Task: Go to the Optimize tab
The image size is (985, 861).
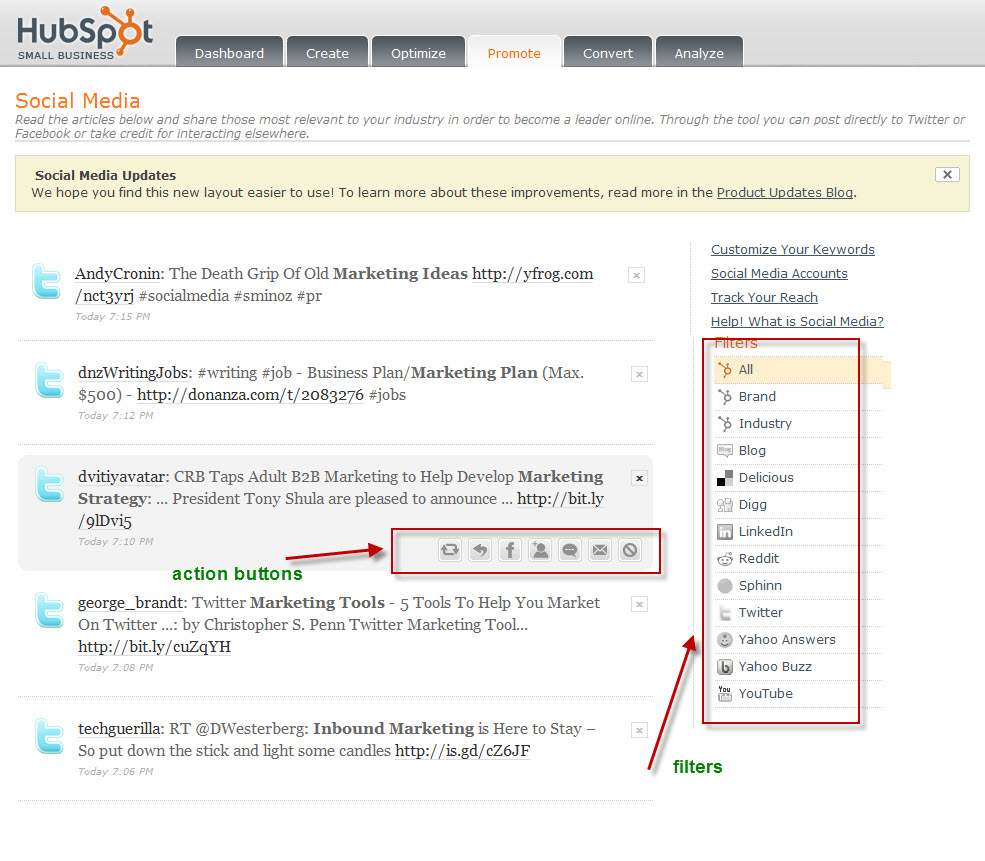Action: click(418, 52)
